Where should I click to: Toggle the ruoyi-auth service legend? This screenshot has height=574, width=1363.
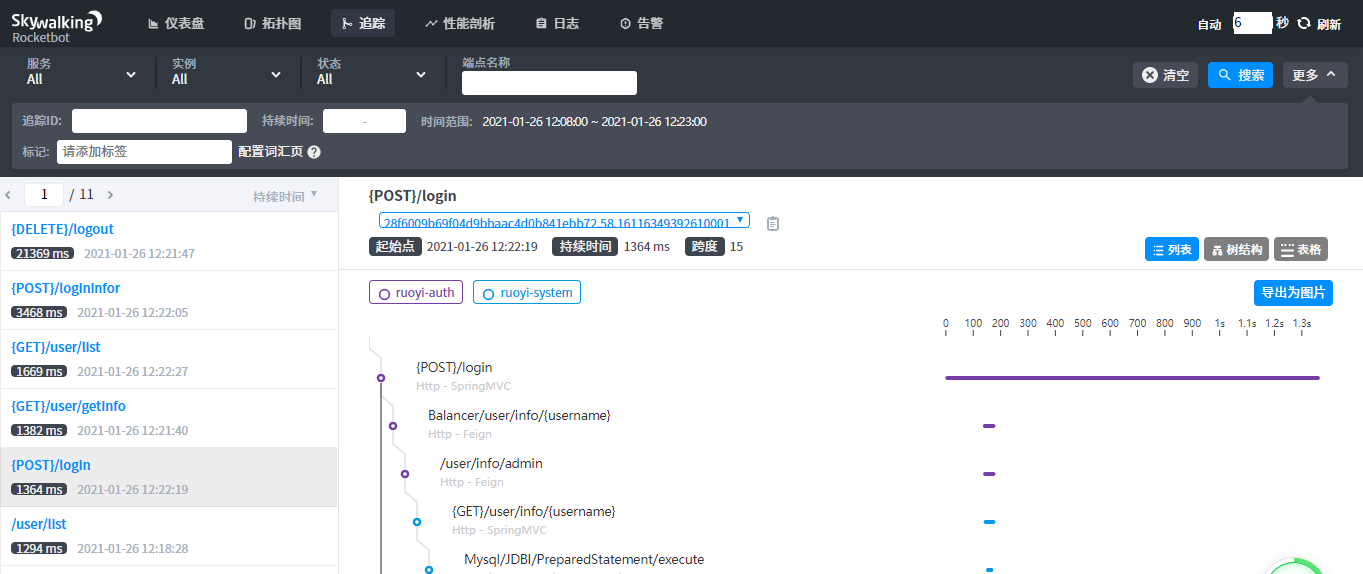coord(416,293)
